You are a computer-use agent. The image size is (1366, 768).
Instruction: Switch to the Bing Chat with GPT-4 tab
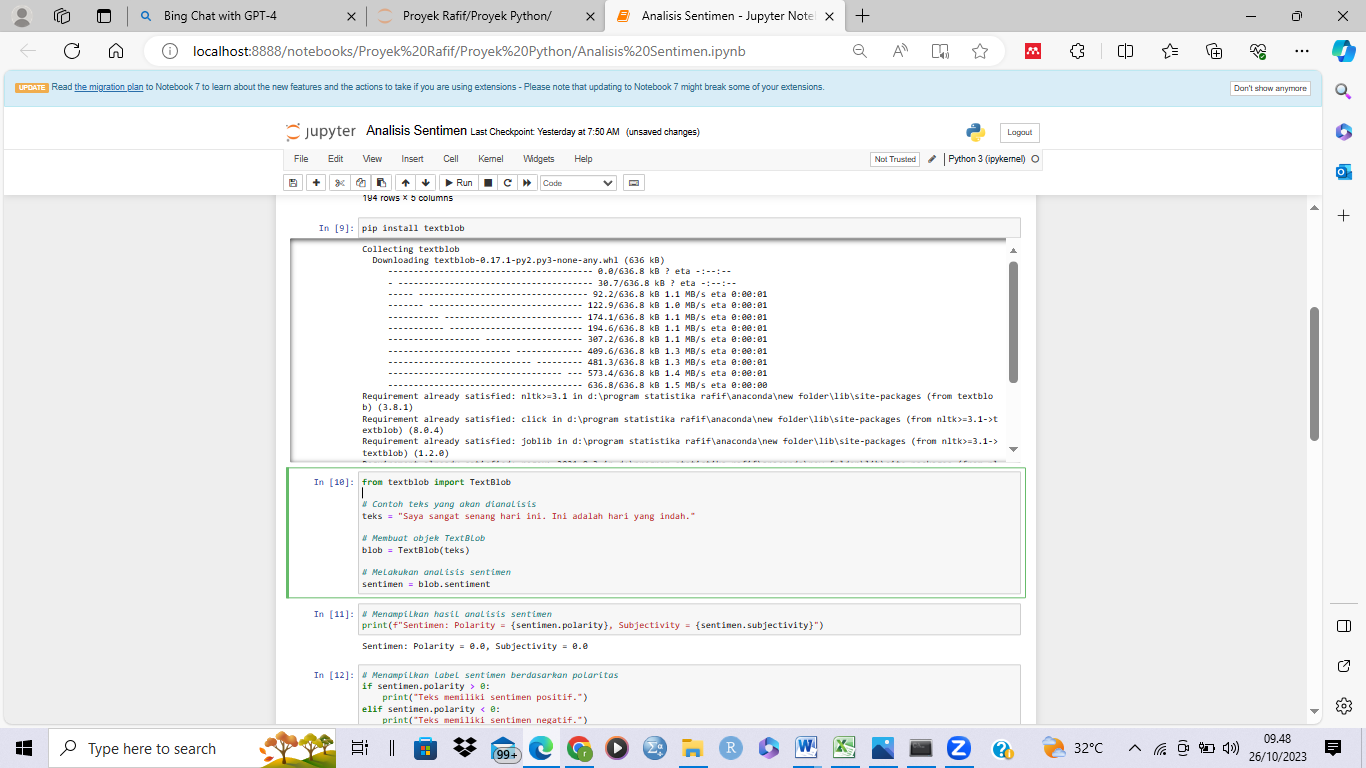click(x=248, y=16)
